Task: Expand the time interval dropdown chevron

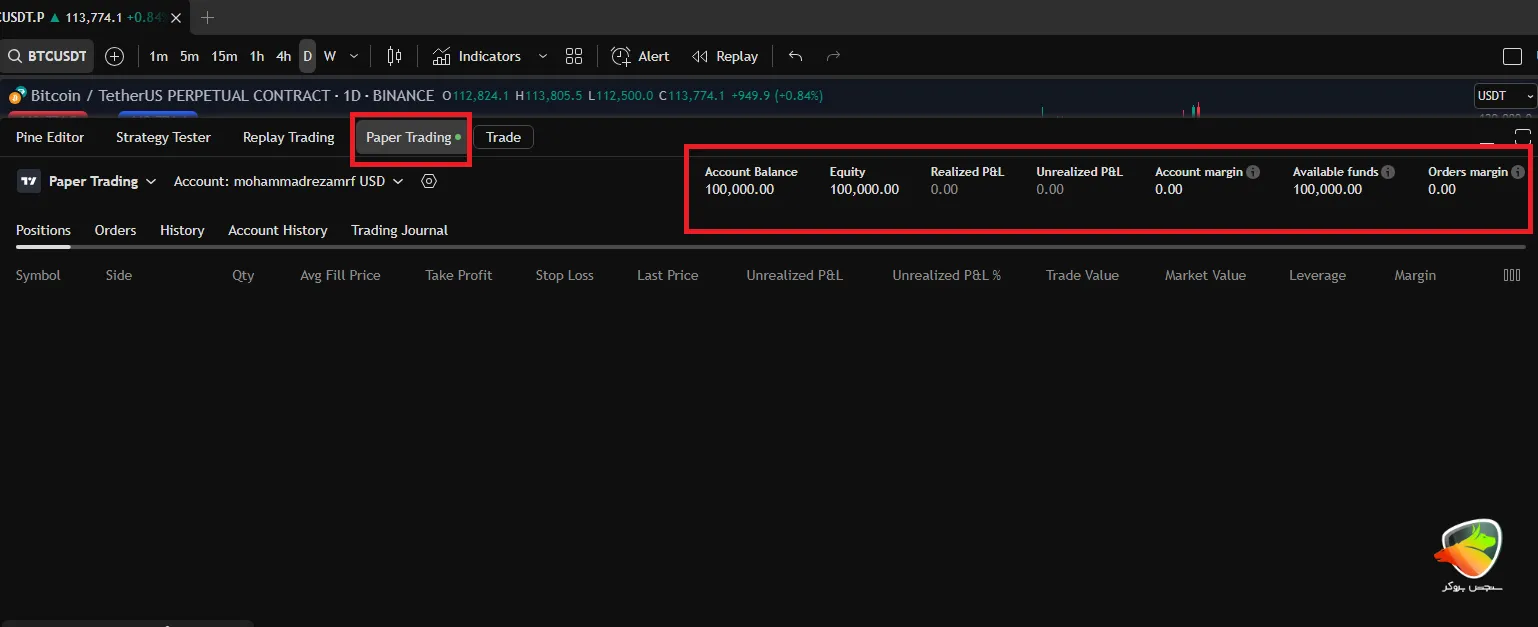Action: coord(354,56)
